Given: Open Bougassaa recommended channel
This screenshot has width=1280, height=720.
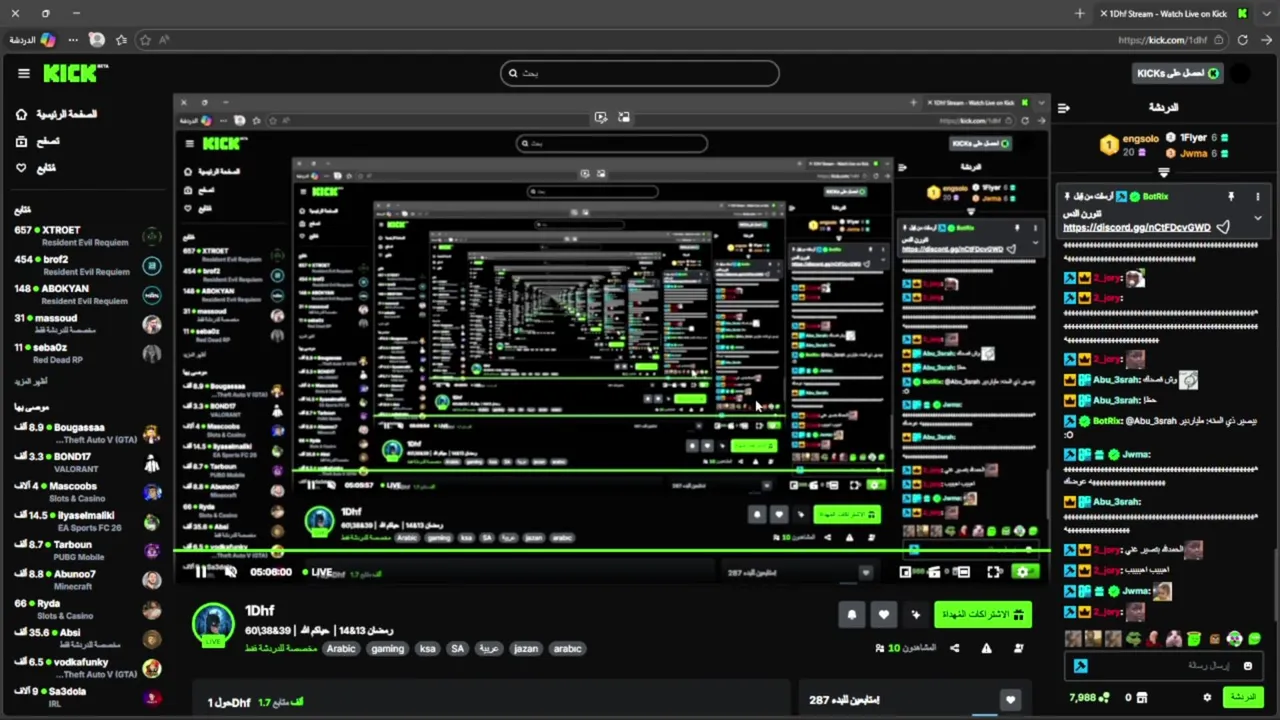Looking at the screenshot, I should pyautogui.click(x=87, y=433).
